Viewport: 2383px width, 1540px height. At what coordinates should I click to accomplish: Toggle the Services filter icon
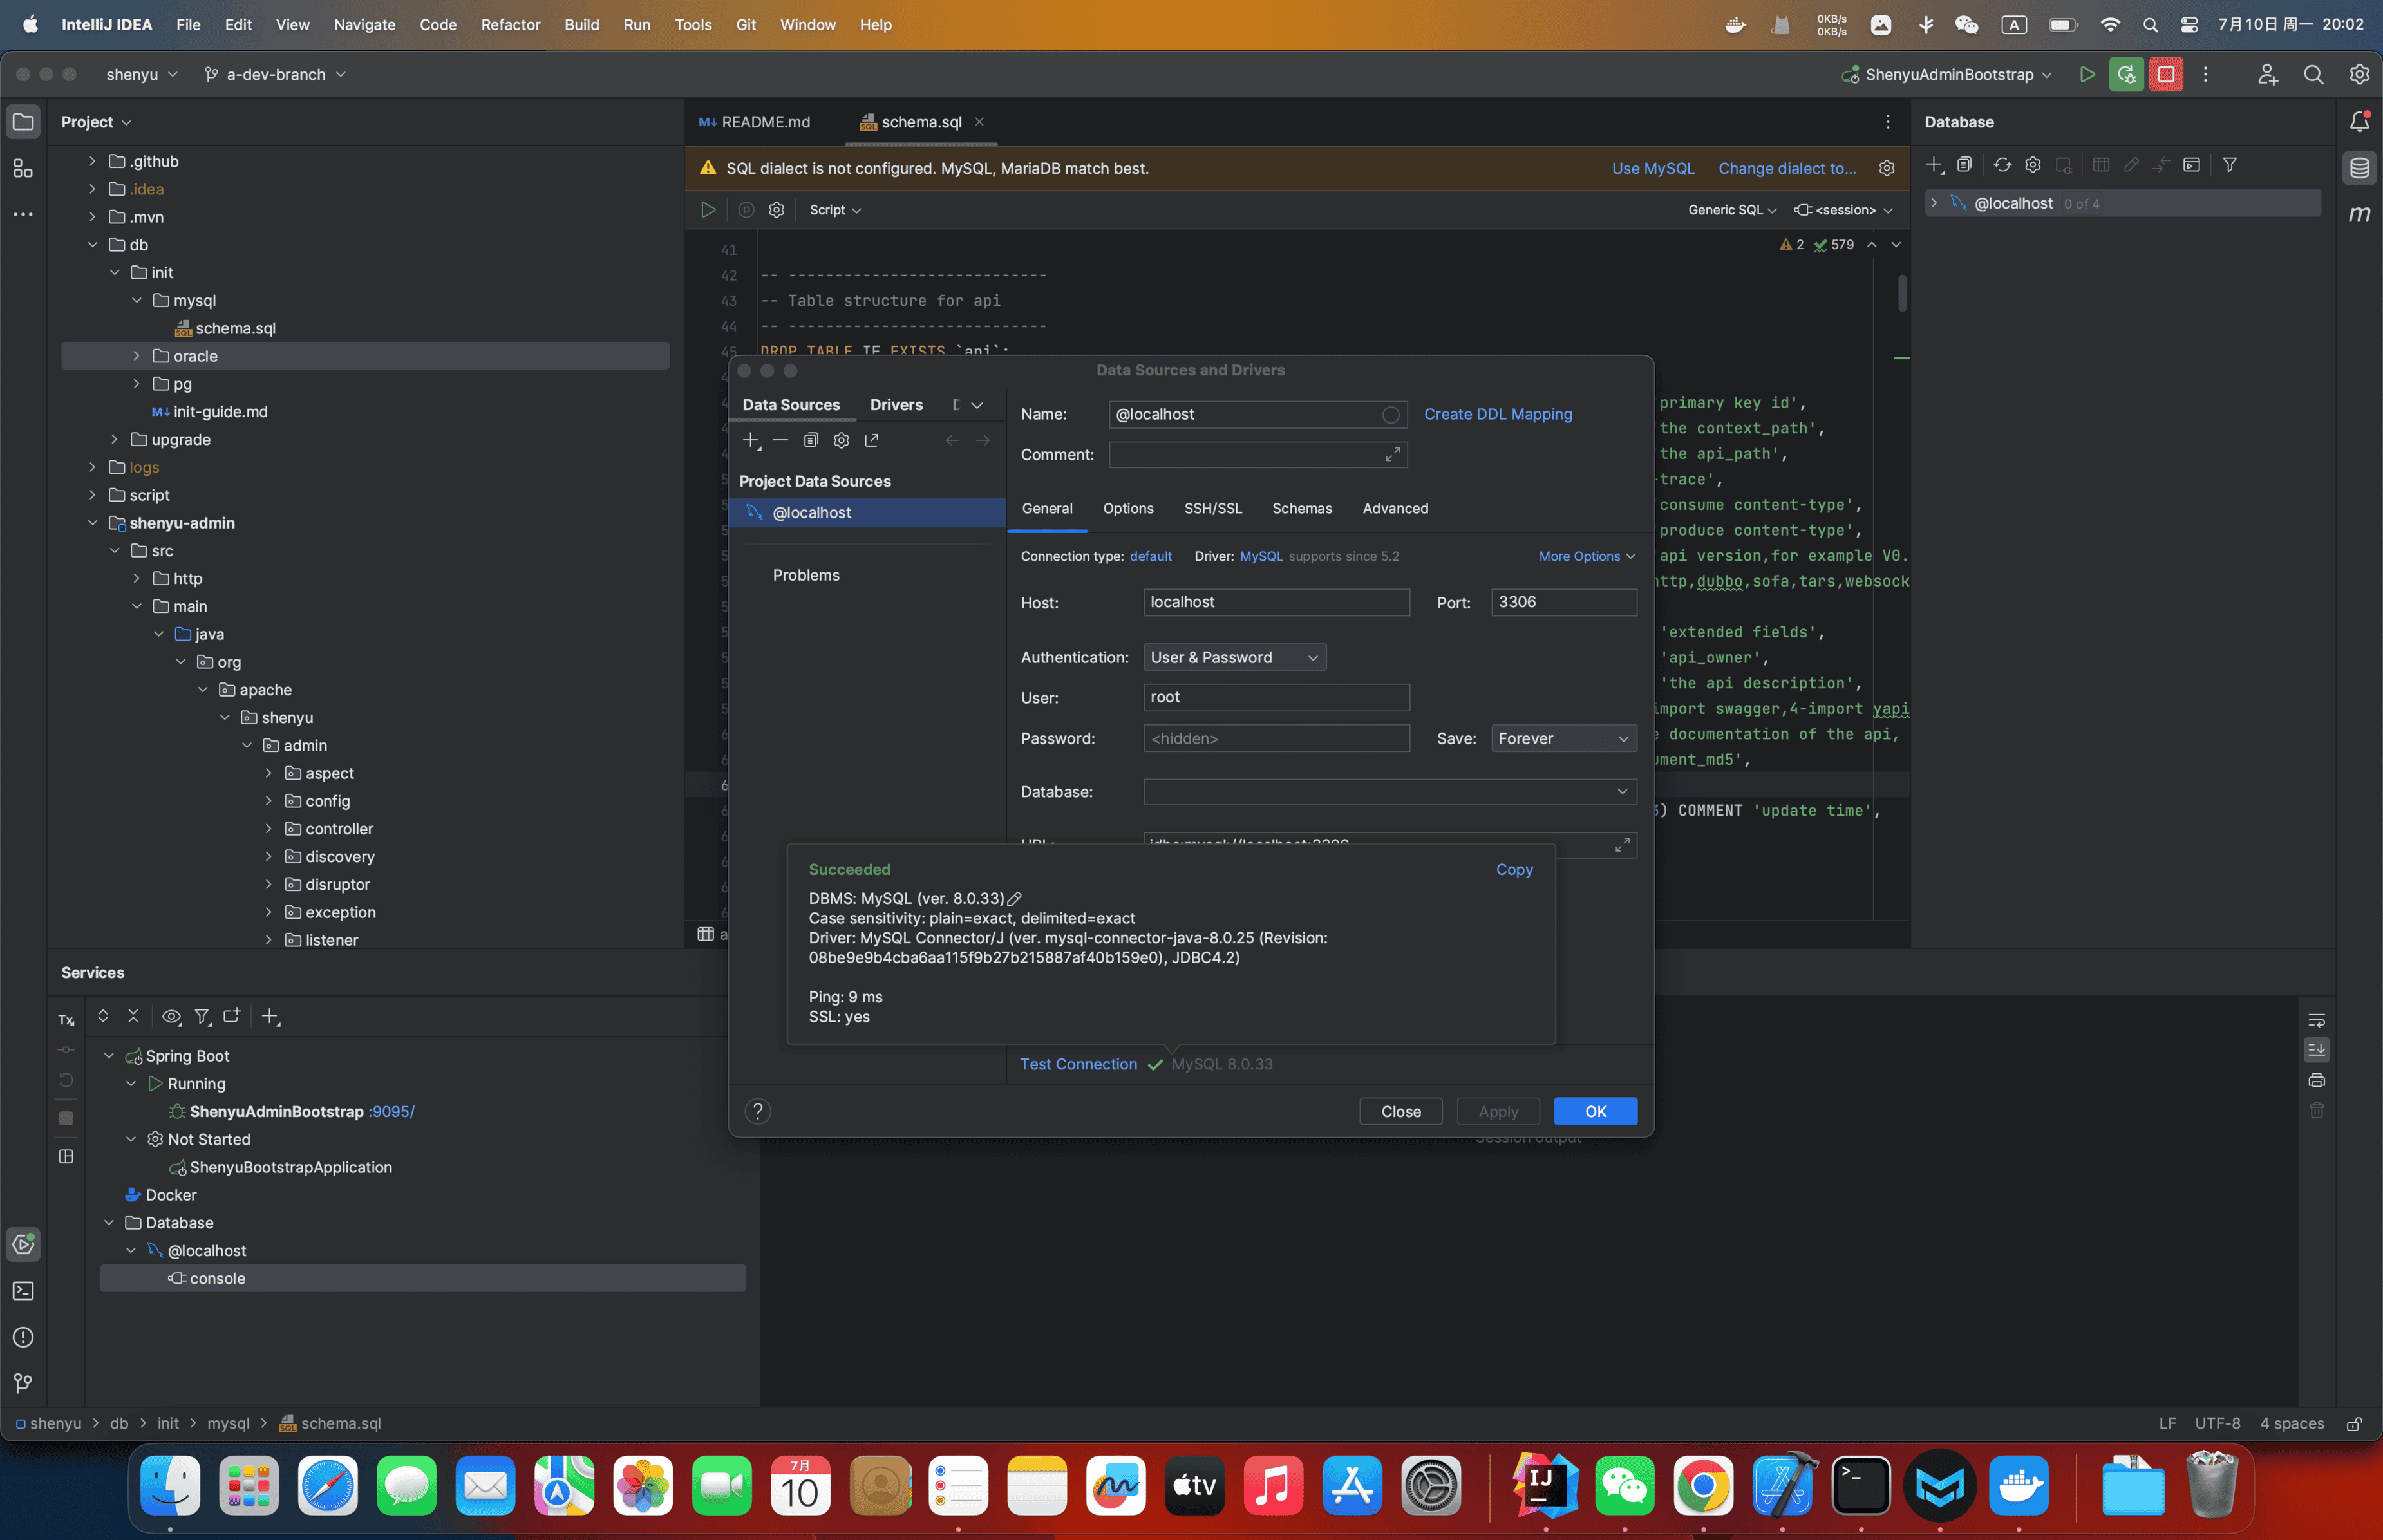[x=202, y=1017]
